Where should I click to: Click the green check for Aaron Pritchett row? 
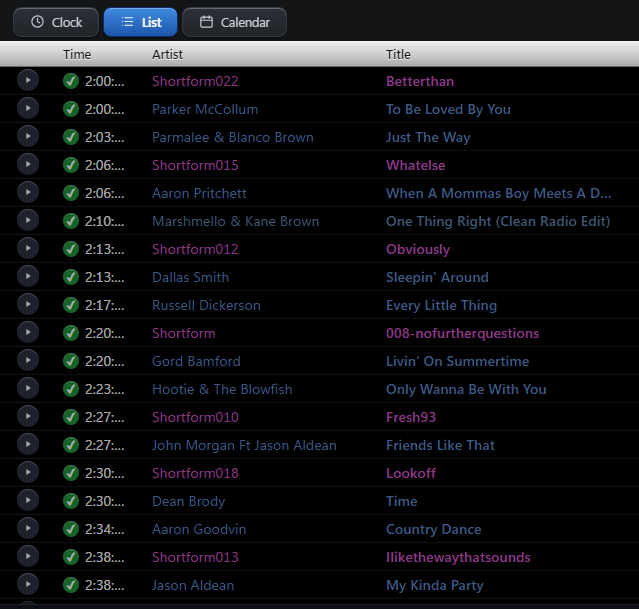71,193
